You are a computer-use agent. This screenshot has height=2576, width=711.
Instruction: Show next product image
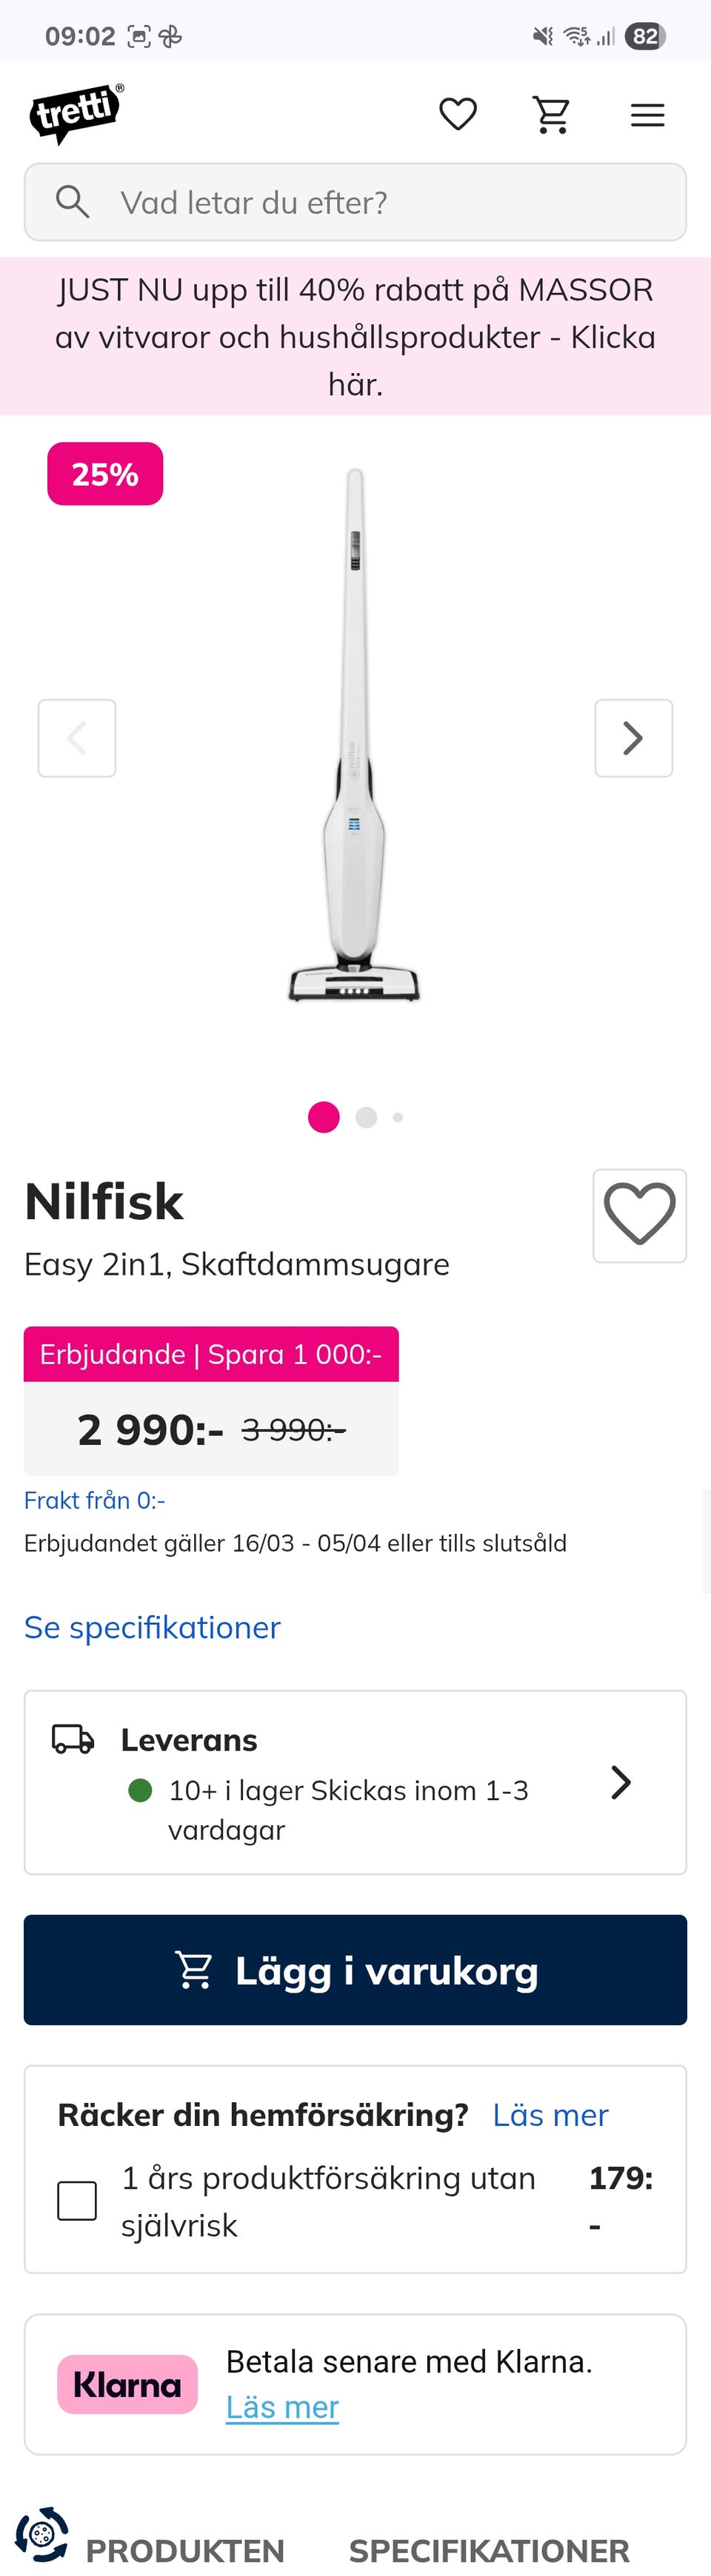pos(633,738)
